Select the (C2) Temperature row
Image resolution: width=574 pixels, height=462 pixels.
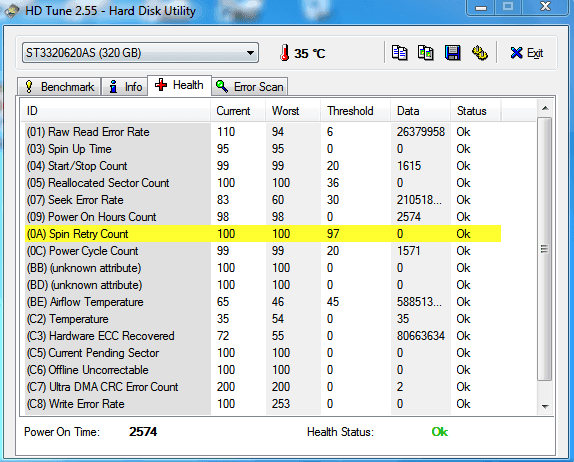pyautogui.click(x=263, y=319)
